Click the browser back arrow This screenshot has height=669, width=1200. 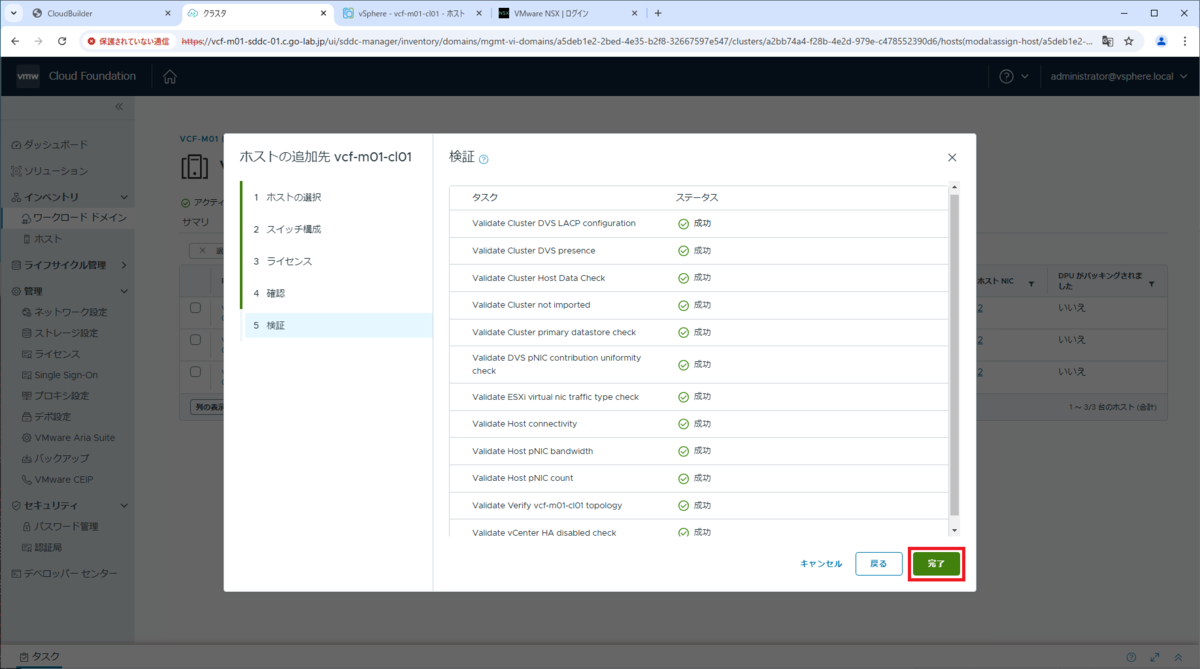pyautogui.click(x=16, y=41)
